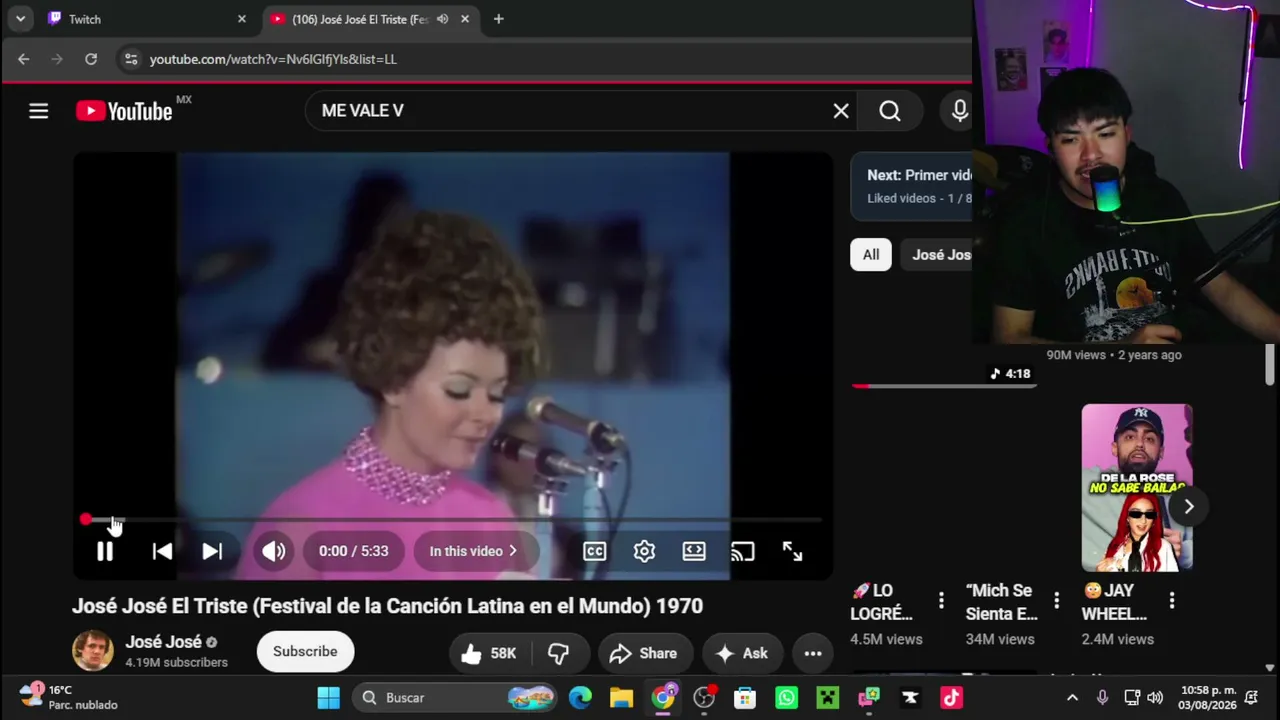1280x720 pixels.
Task: Click the taskbar Buscar search box
Action: (x=455, y=698)
